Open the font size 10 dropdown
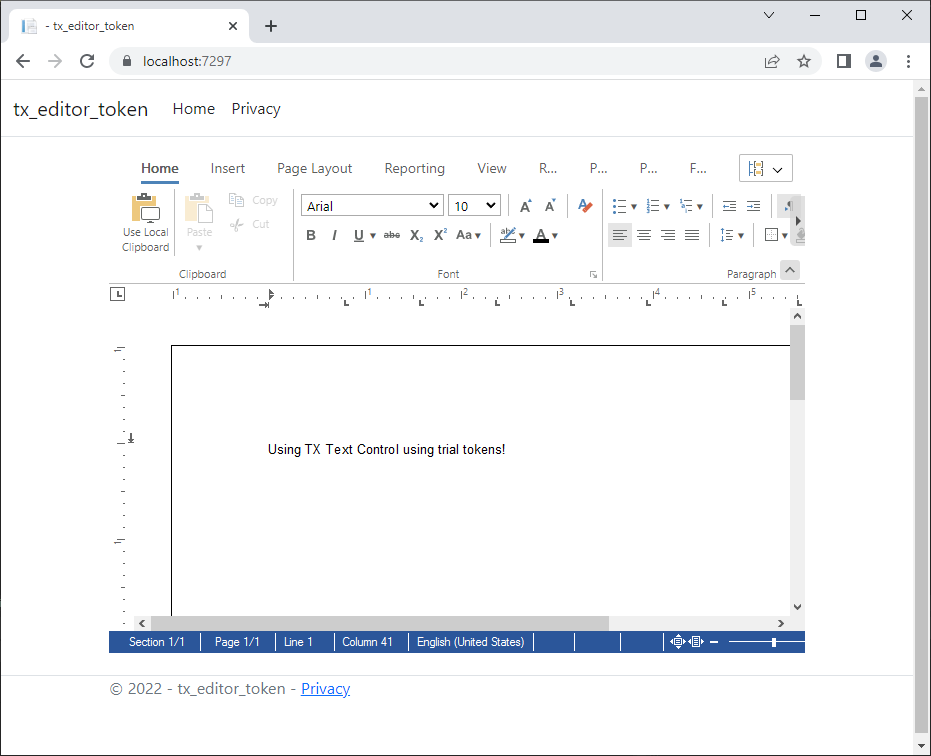 click(474, 205)
